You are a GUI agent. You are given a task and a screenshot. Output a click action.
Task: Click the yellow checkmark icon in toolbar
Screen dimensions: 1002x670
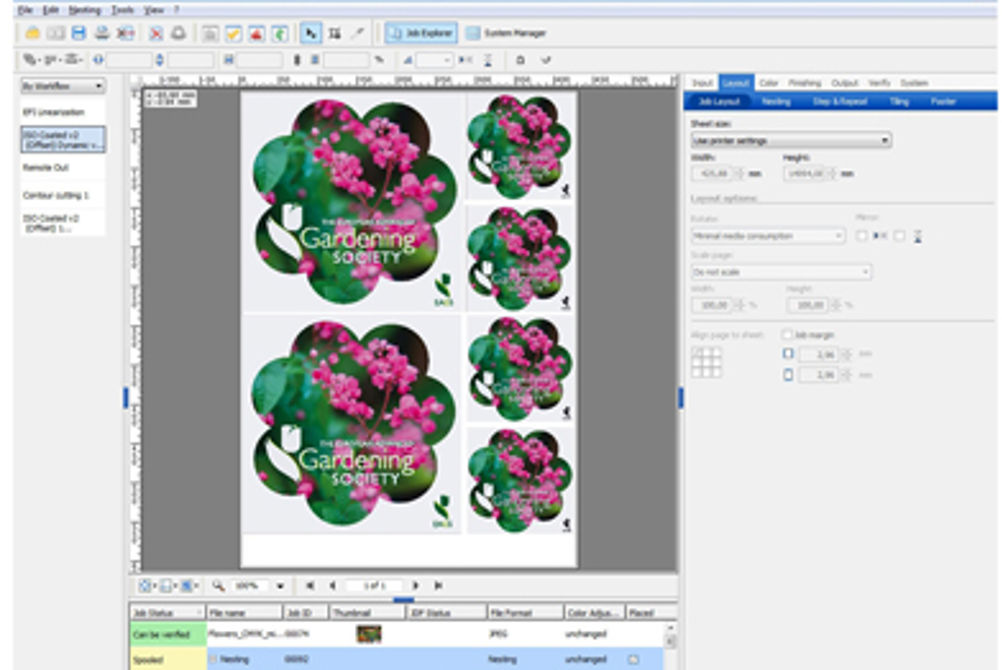tap(233, 33)
